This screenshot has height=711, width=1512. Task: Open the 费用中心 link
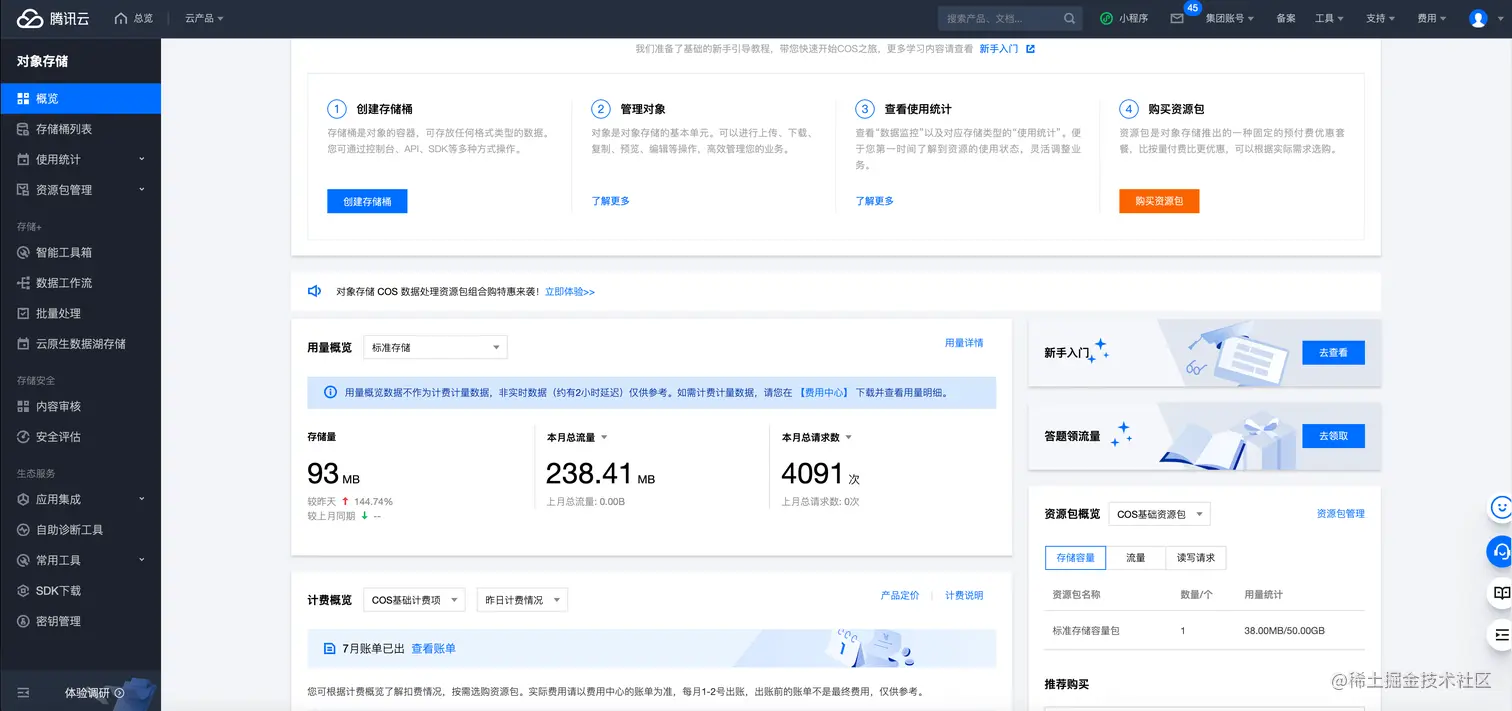(824, 393)
